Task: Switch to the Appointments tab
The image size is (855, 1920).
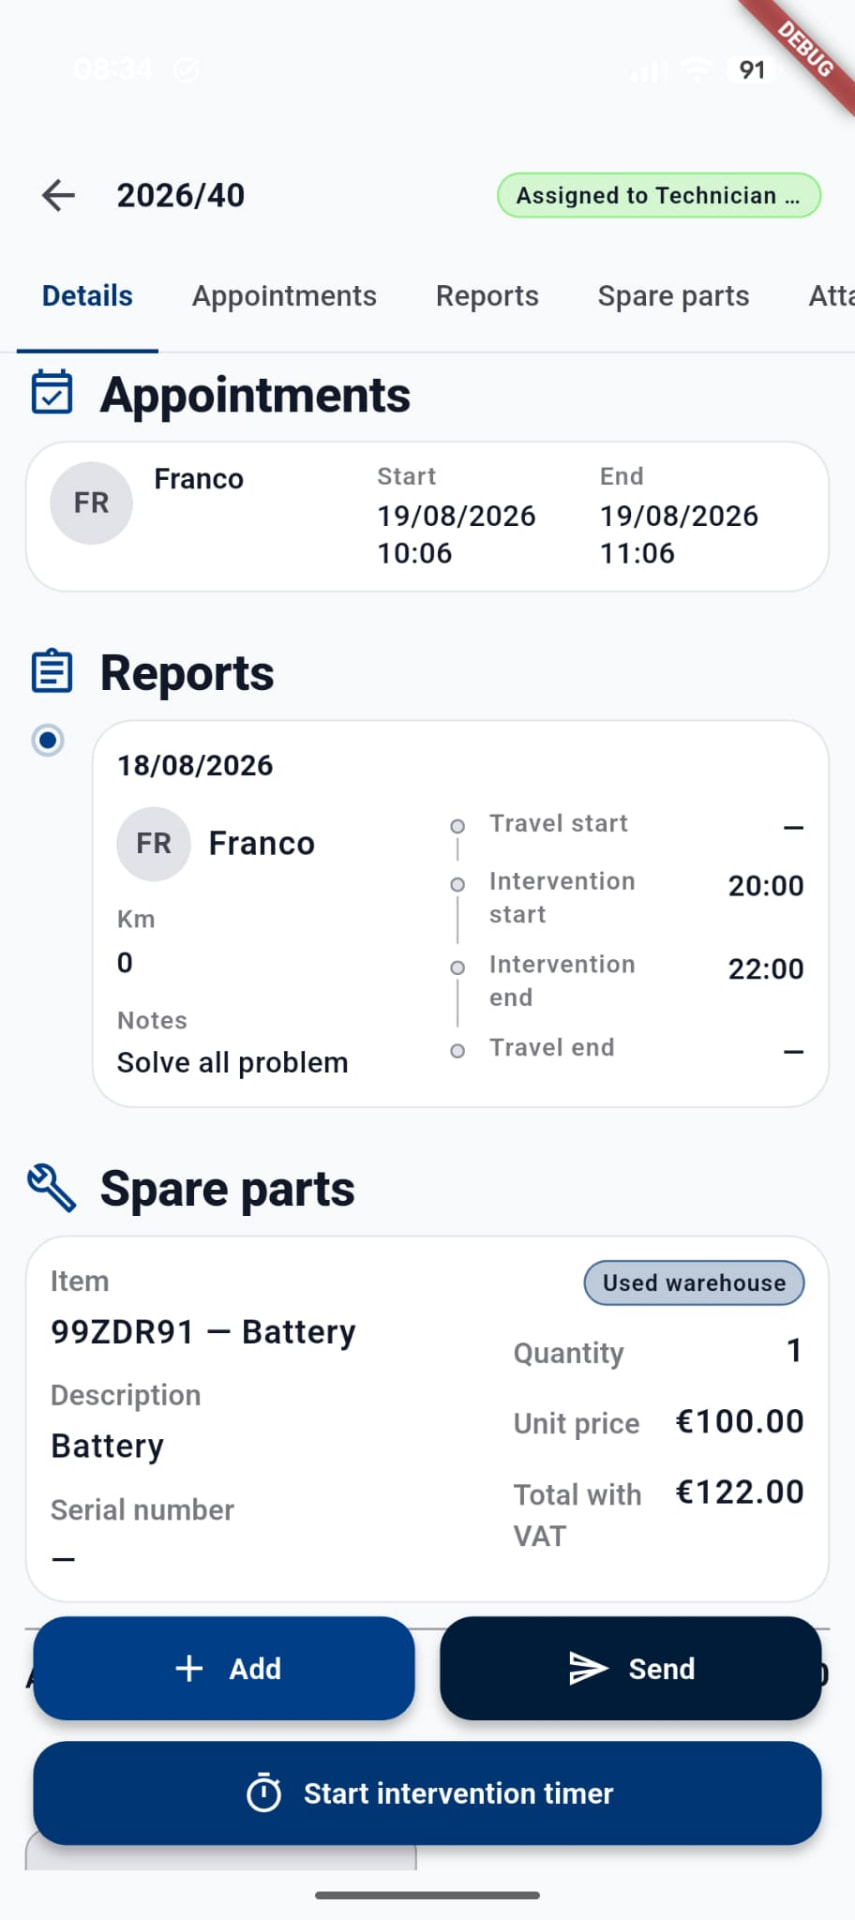Action: click(x=284, y=296)
